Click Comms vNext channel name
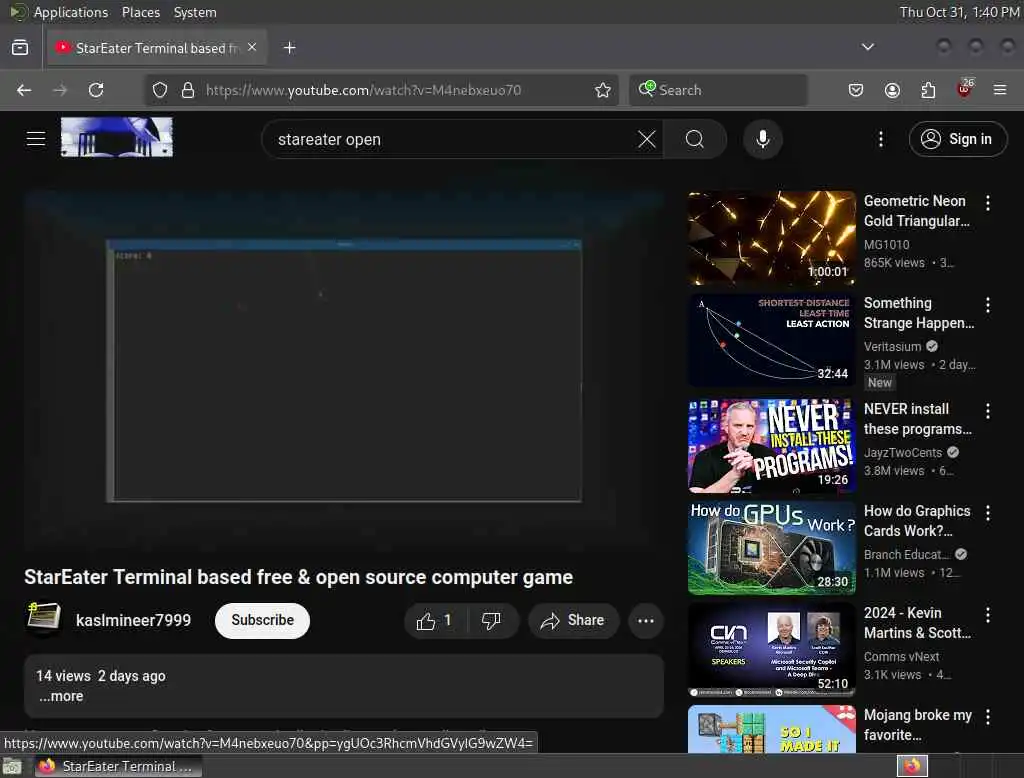Viewport: 1024px width, 778px height. click(x=901, y=656)
